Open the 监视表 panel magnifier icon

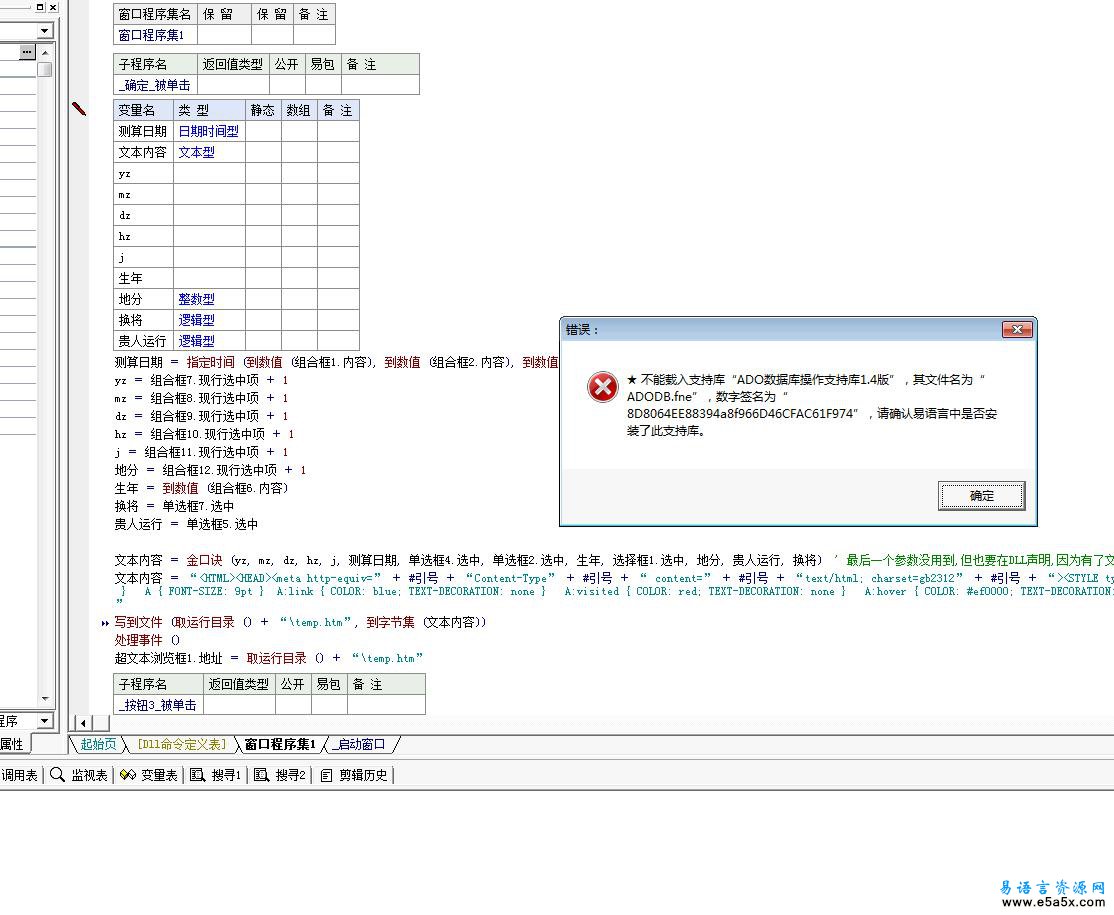[x=58, y=775]
